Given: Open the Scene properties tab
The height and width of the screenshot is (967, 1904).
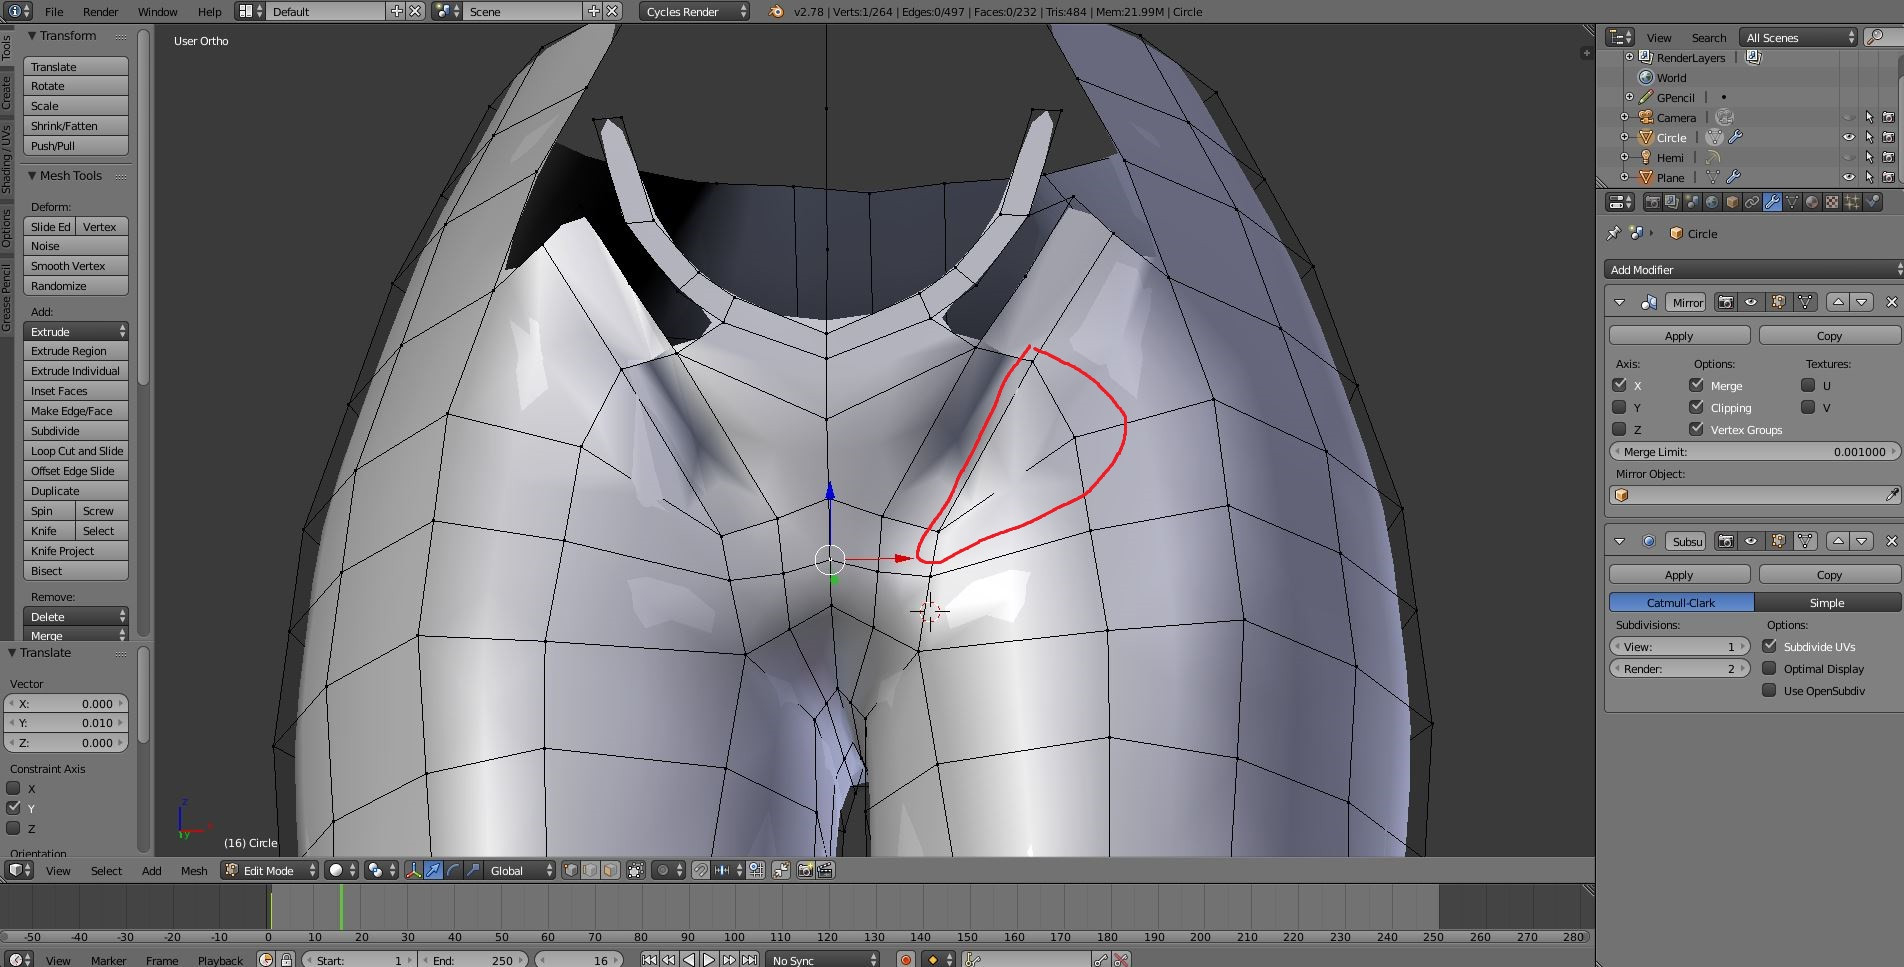Looking at the screenshot, I should (x=1692, y=202).
